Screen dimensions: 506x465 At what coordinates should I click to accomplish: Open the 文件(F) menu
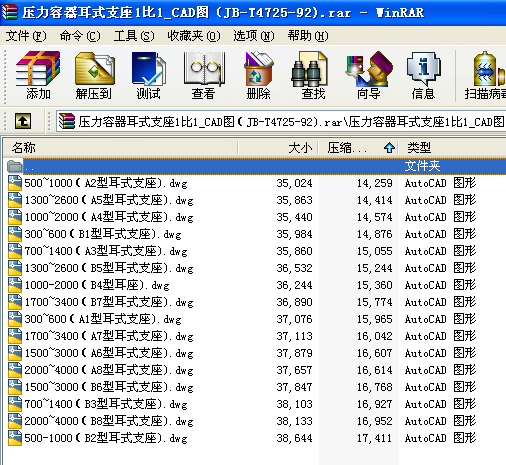[x=26, y=36]
